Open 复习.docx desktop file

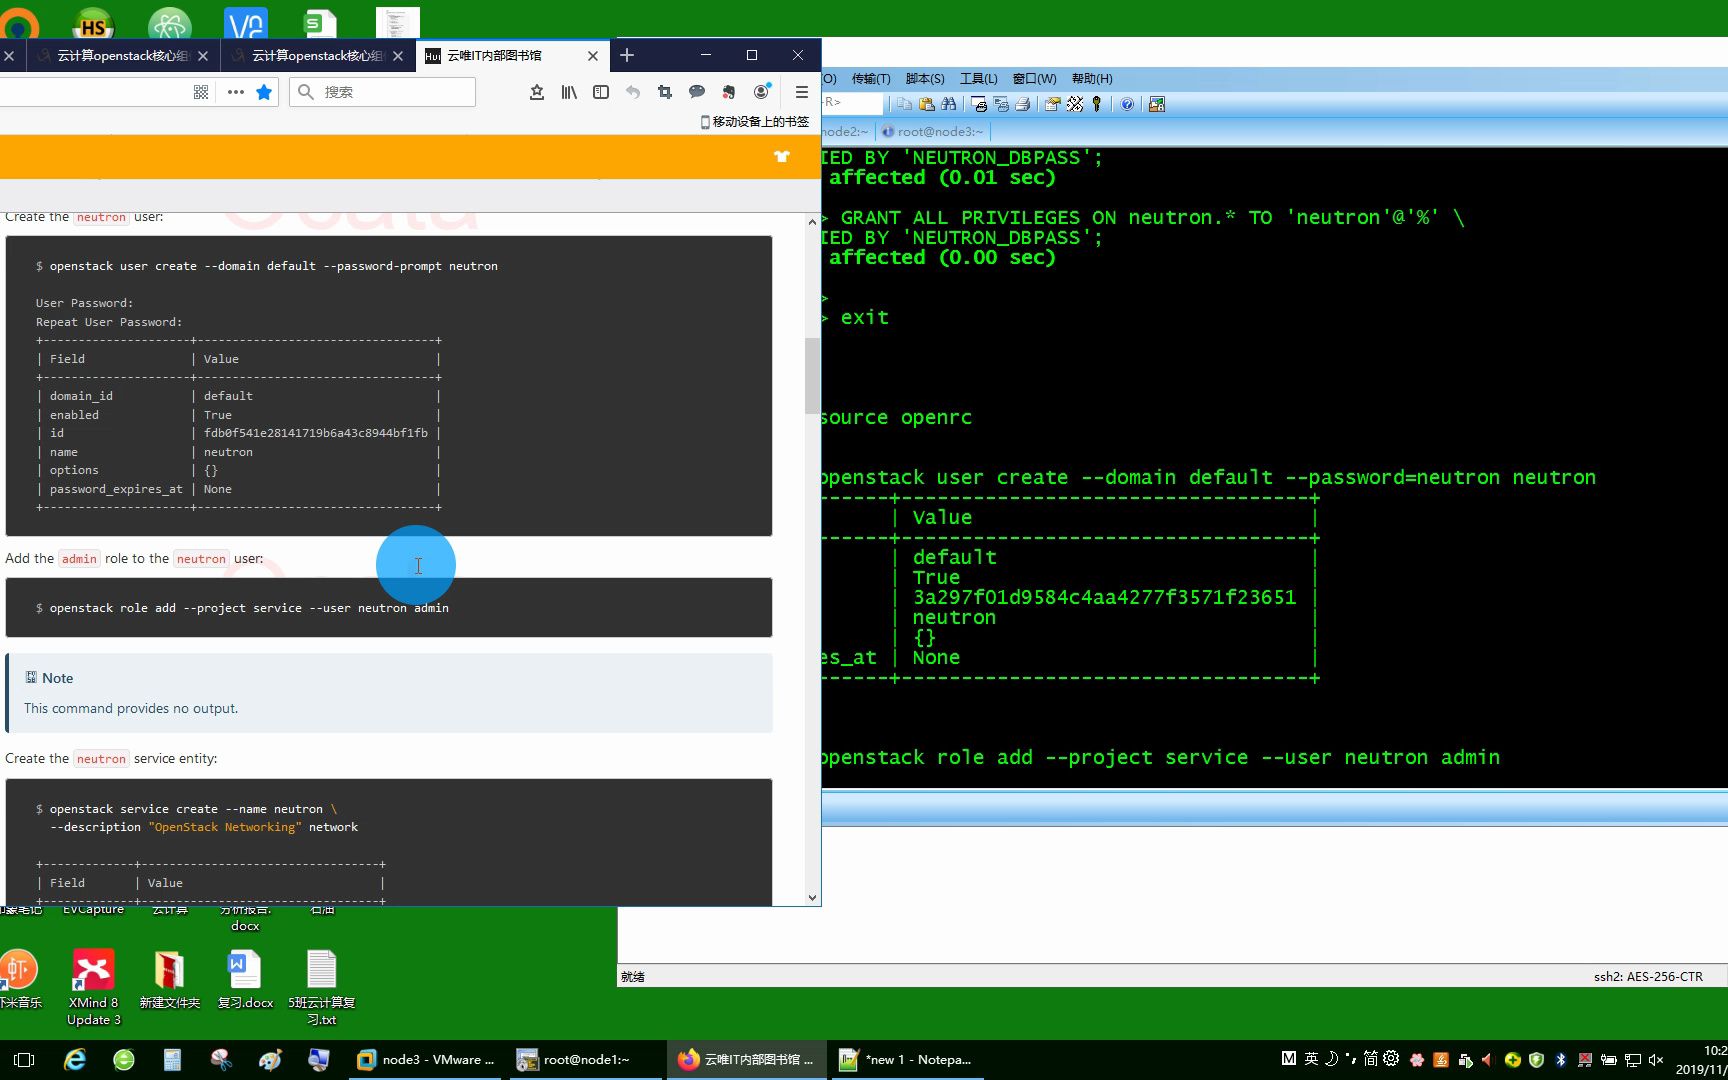(245, 980)
